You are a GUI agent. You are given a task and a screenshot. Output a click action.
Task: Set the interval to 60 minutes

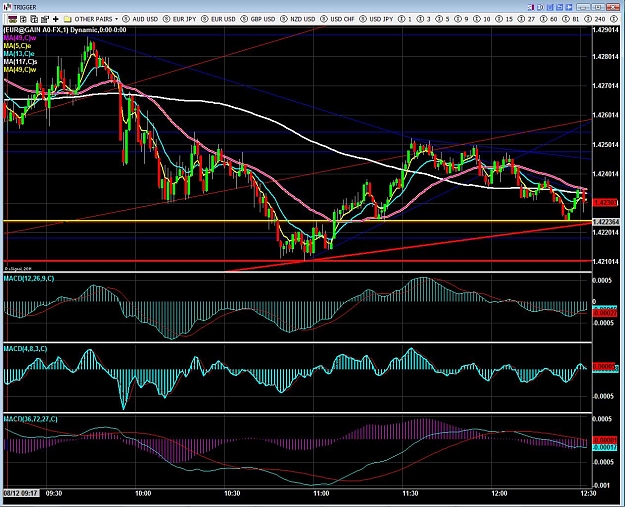[548, 19]
